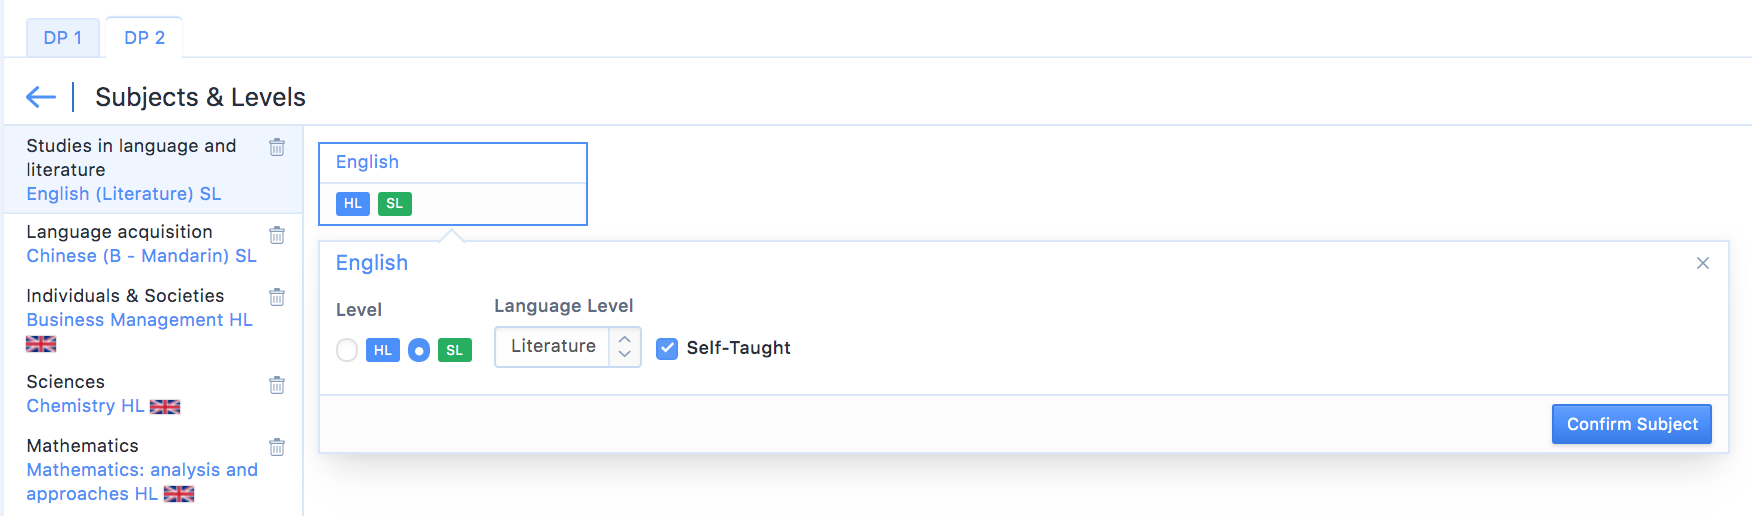Open the Language Level Literature dropdown
The image size is (1752, 516).
[567, 347]
